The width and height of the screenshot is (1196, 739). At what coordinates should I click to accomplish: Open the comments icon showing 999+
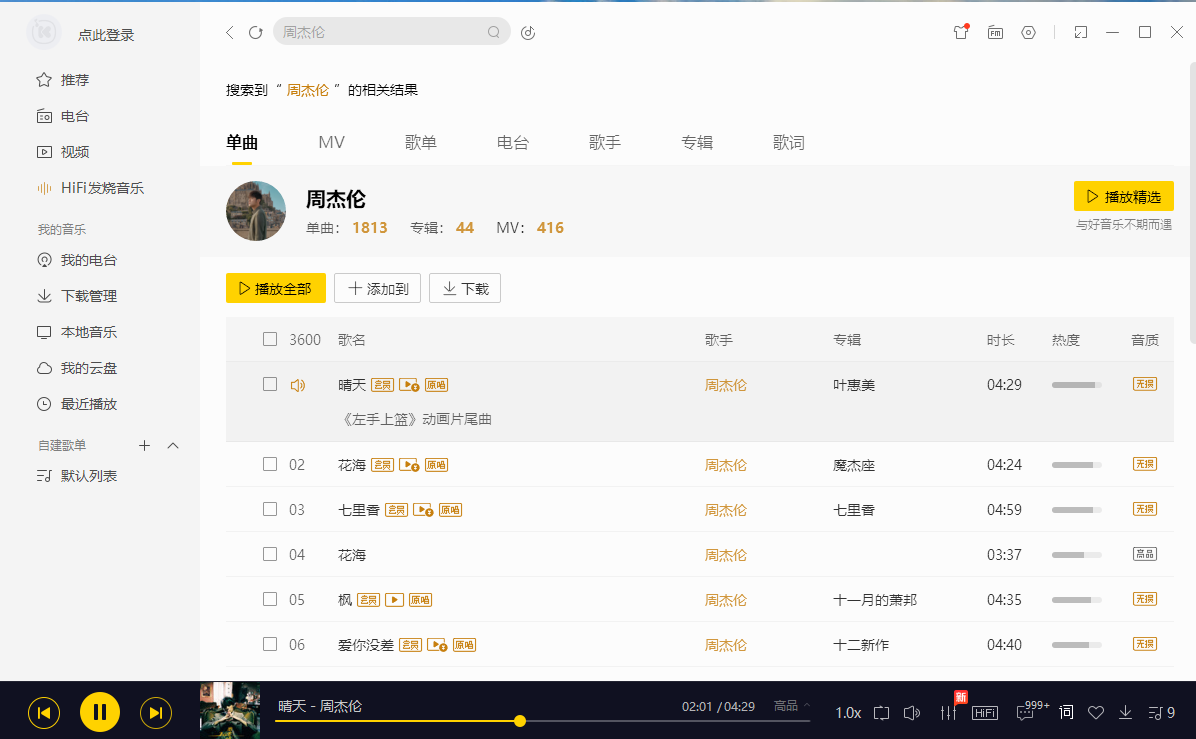pos(1025,713)
